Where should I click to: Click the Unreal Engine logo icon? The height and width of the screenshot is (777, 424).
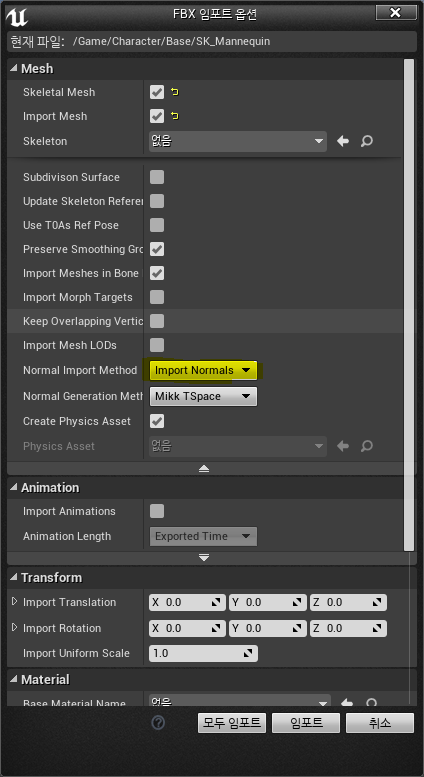pos(16,17)
